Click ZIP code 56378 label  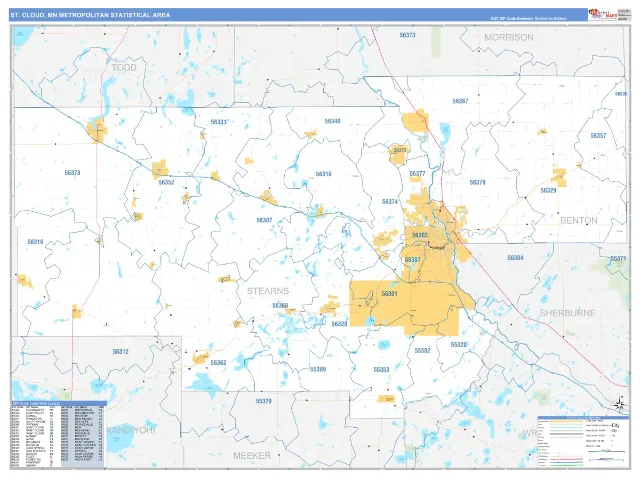click(72, 173)
